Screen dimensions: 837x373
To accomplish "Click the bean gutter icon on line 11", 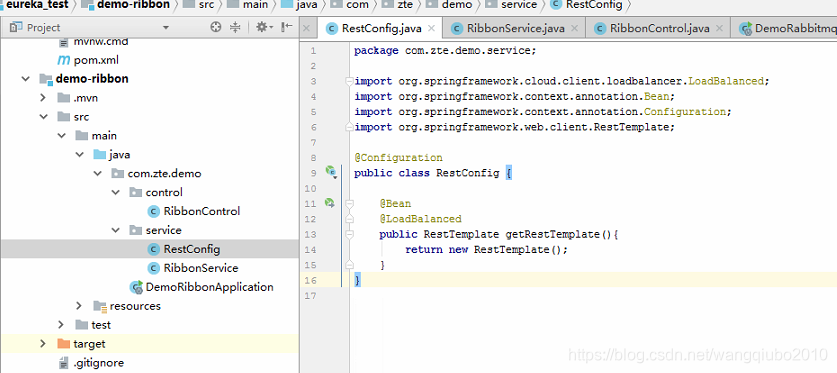I will 330,203.
